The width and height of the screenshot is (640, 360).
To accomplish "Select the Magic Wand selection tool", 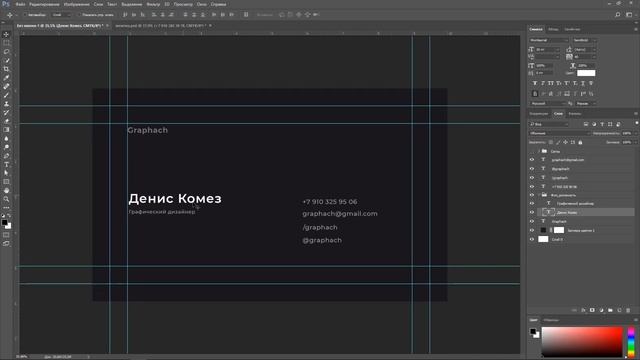I will pyautogui.click(x=6, y=60).
